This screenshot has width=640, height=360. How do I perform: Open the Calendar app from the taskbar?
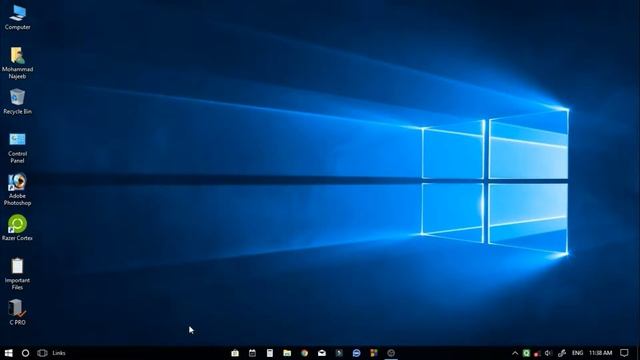(x=252, y=353)
